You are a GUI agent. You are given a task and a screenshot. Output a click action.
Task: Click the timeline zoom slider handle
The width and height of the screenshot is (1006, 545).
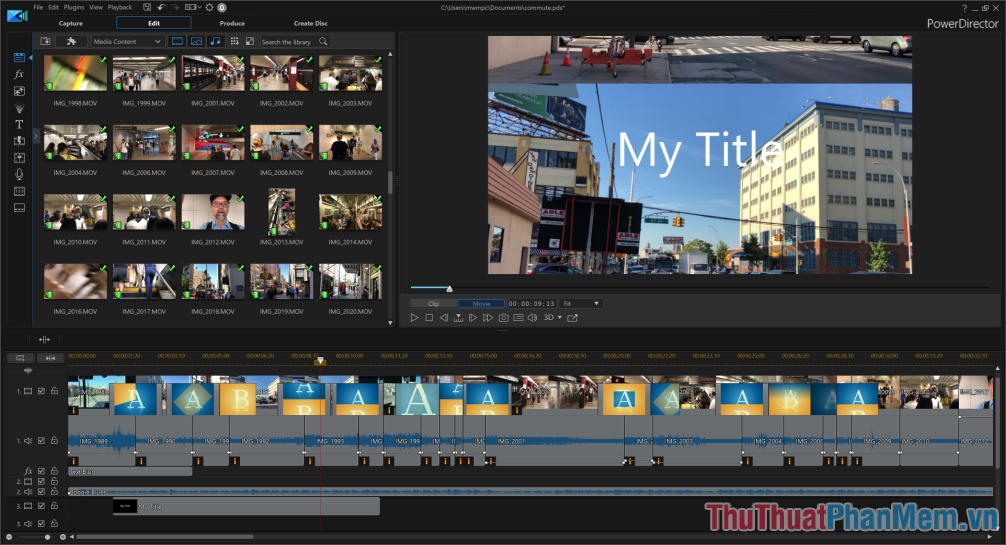coord(47,537)
